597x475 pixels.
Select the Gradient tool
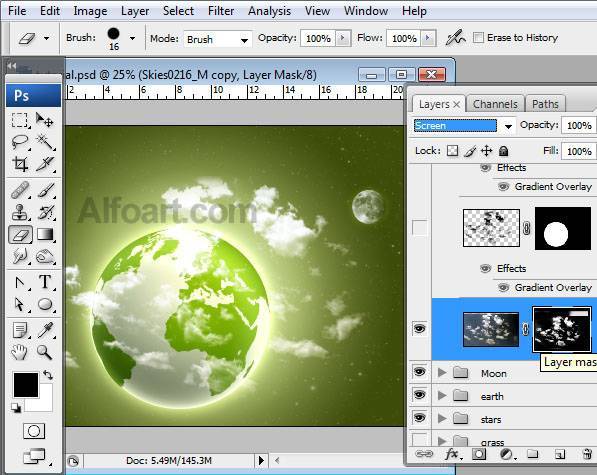tap(45, 235)
